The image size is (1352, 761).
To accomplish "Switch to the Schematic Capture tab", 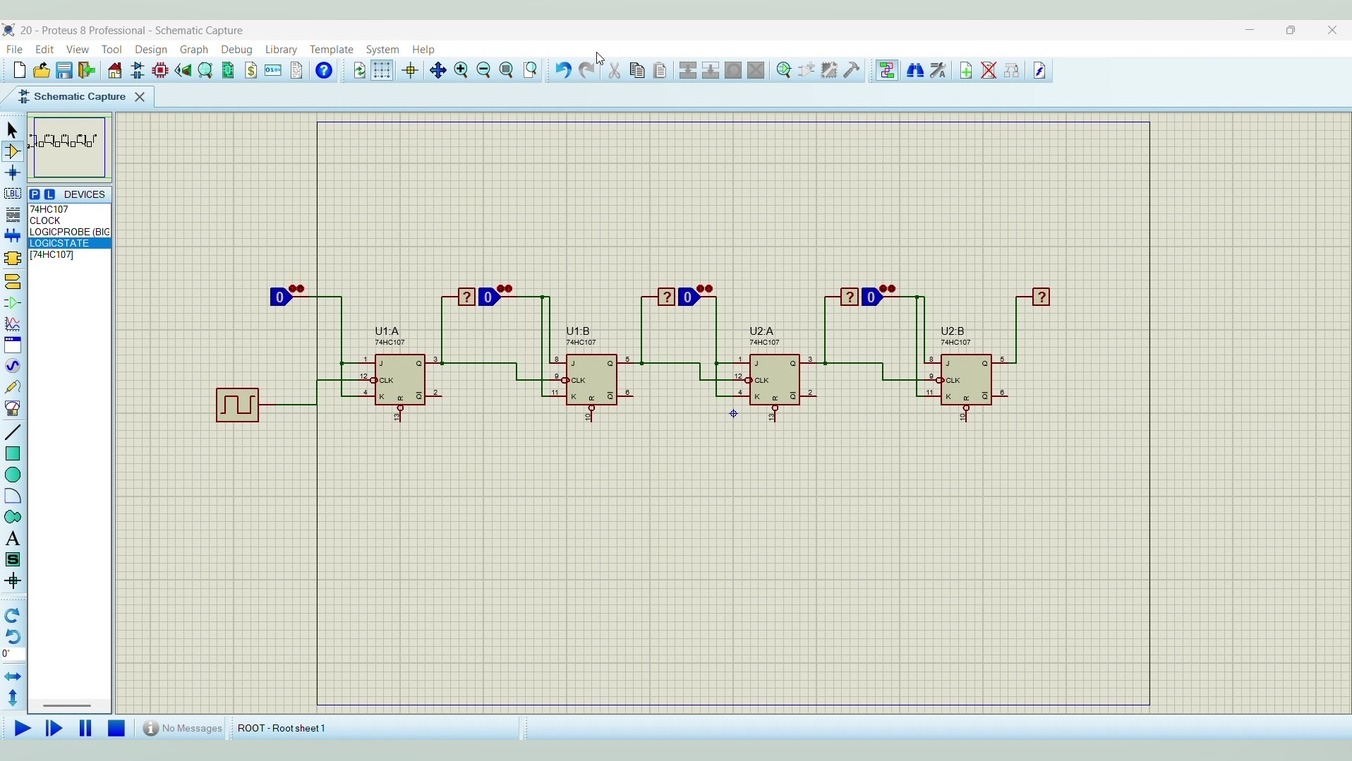I will [x=79, y=97].
